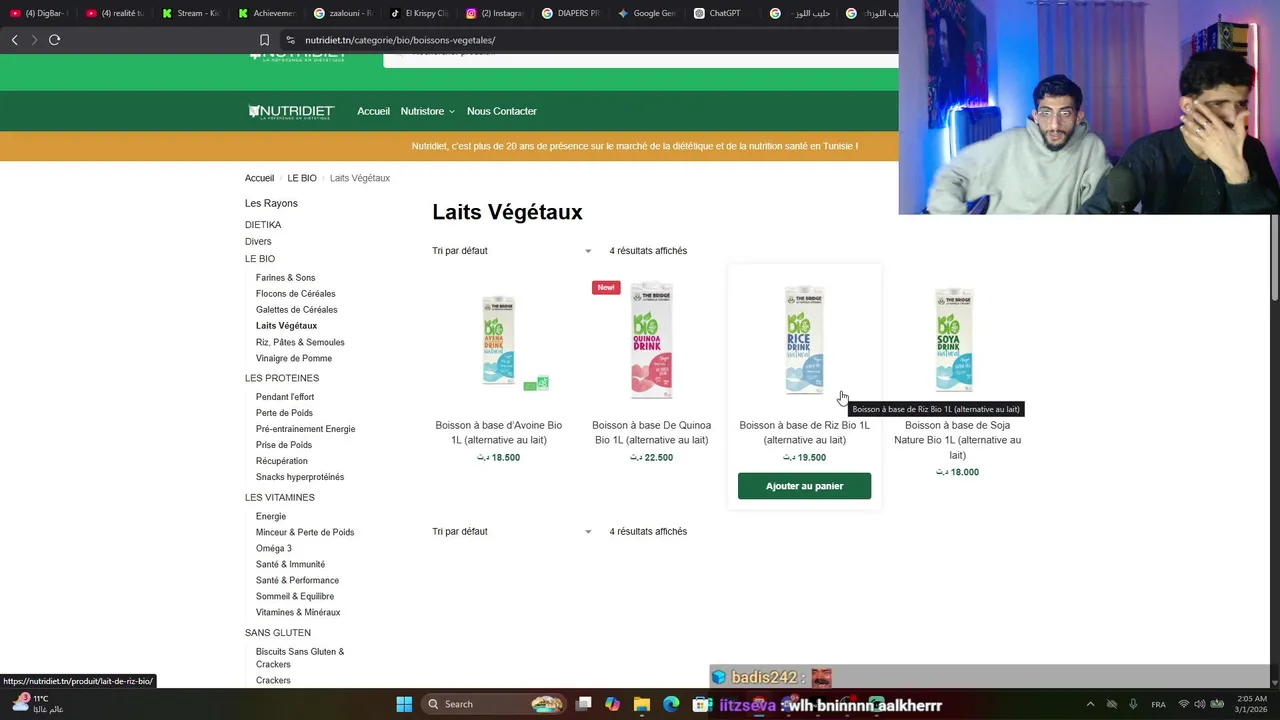Switch to the ChatGPT tab
Viewport: 1280px width, 720px height.
click(x=723, y=13)
